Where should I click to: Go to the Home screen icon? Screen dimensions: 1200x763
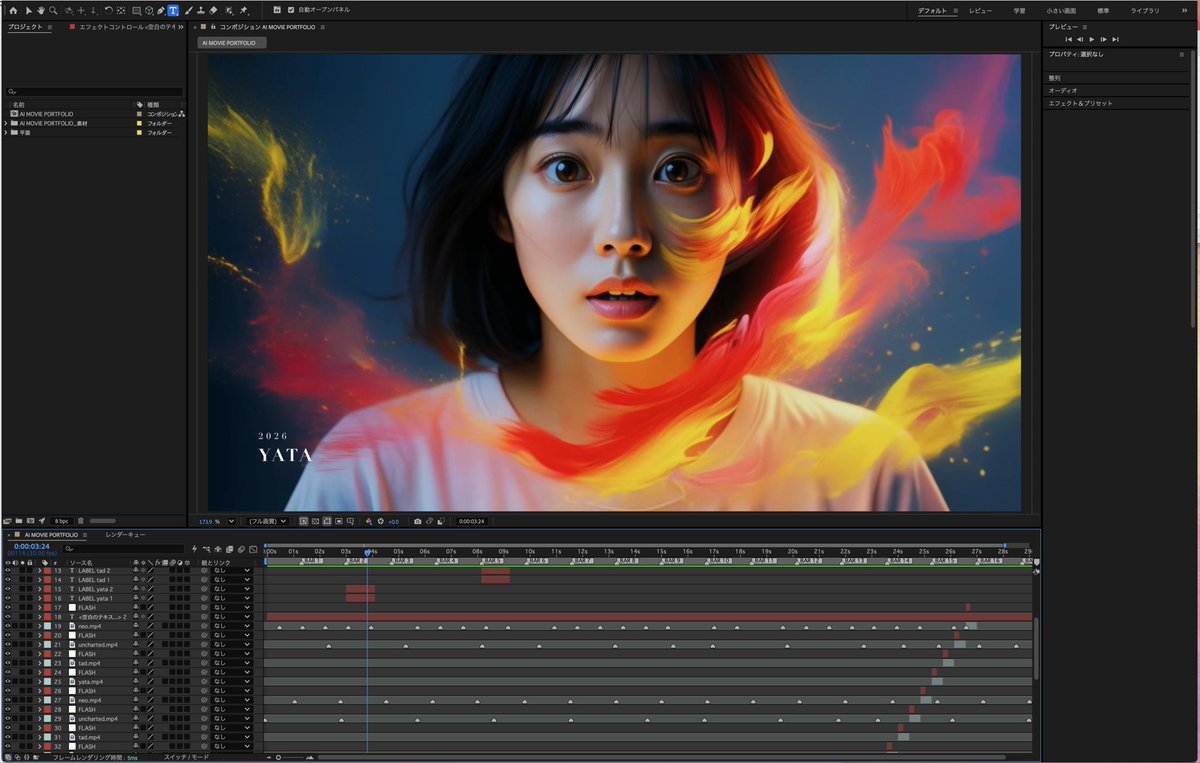click(x=13, y=10)
